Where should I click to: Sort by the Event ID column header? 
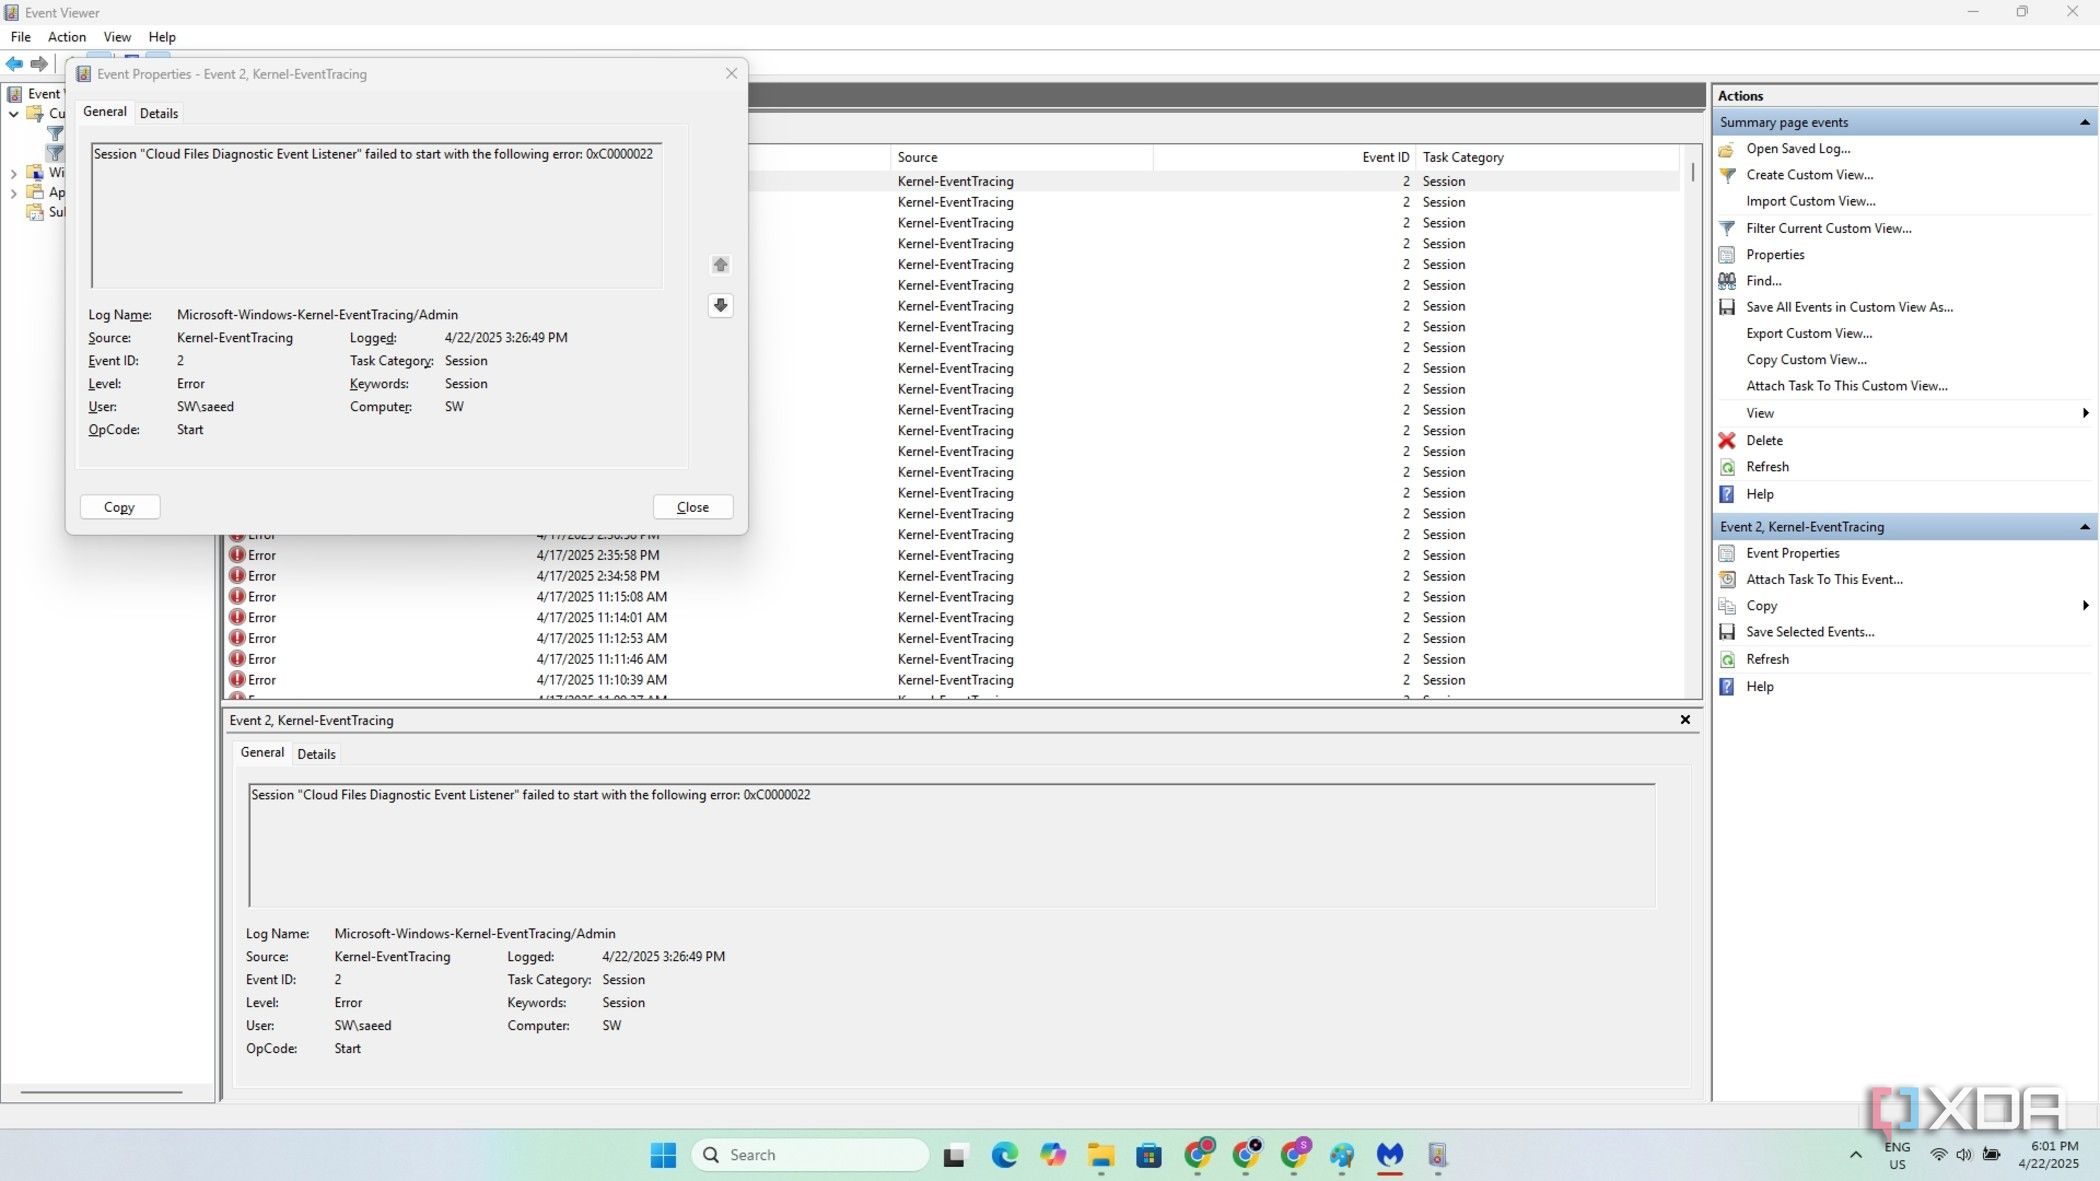[1284, 158]
